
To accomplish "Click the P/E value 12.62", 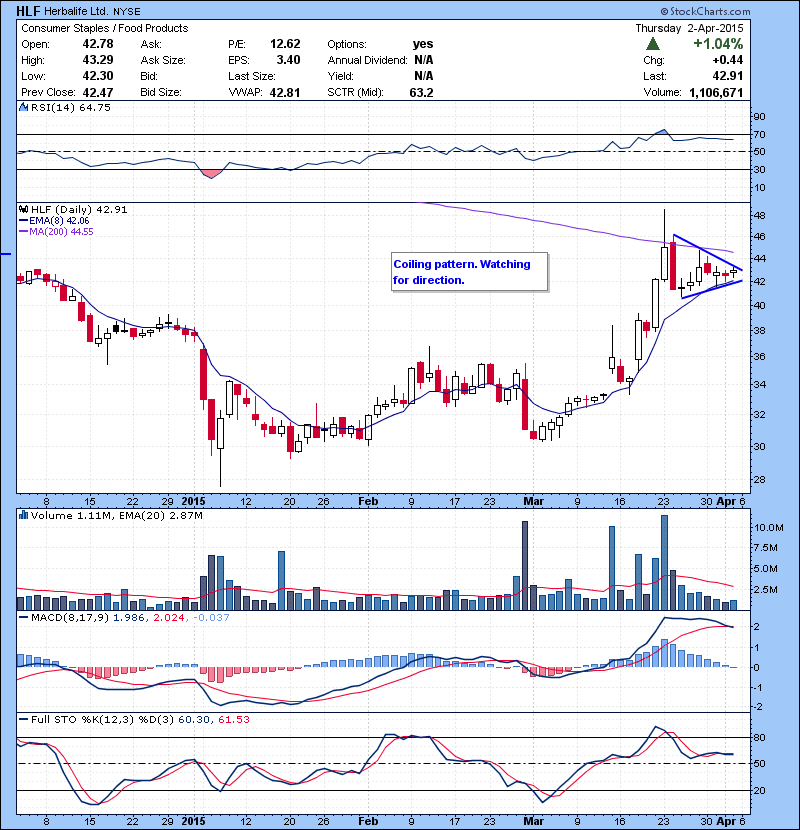I will (x=285, y=44).
